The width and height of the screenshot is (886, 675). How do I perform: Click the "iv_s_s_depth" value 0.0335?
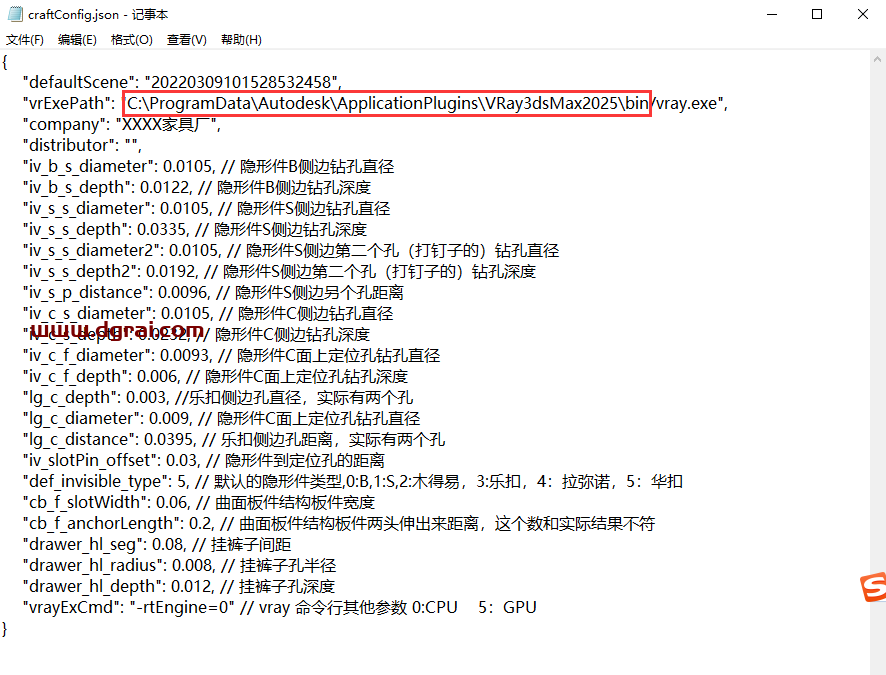coord(163,229)
